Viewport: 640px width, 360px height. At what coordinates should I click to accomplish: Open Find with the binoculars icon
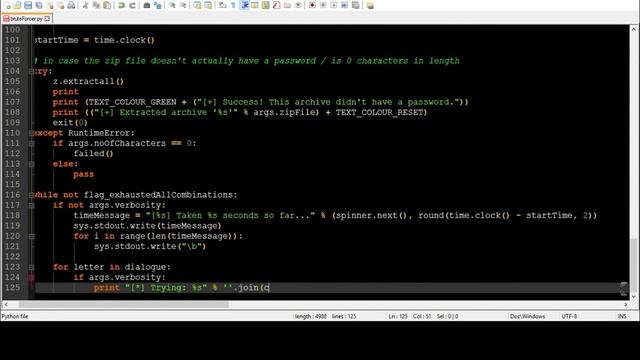147,5
